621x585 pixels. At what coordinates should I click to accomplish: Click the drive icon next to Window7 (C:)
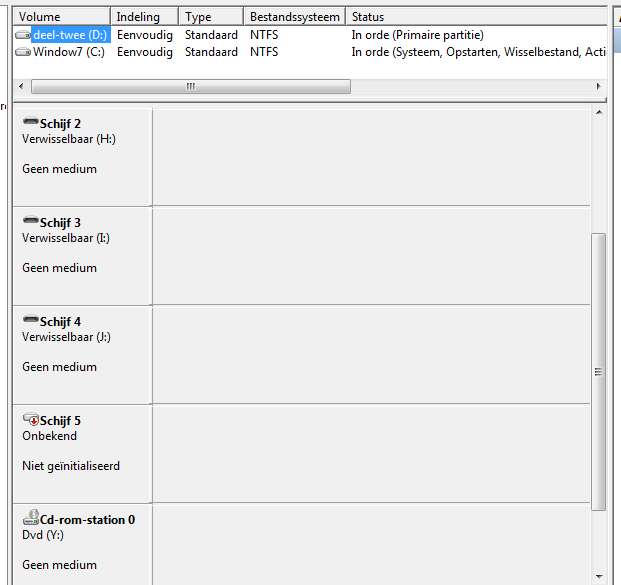click(23, 52)
